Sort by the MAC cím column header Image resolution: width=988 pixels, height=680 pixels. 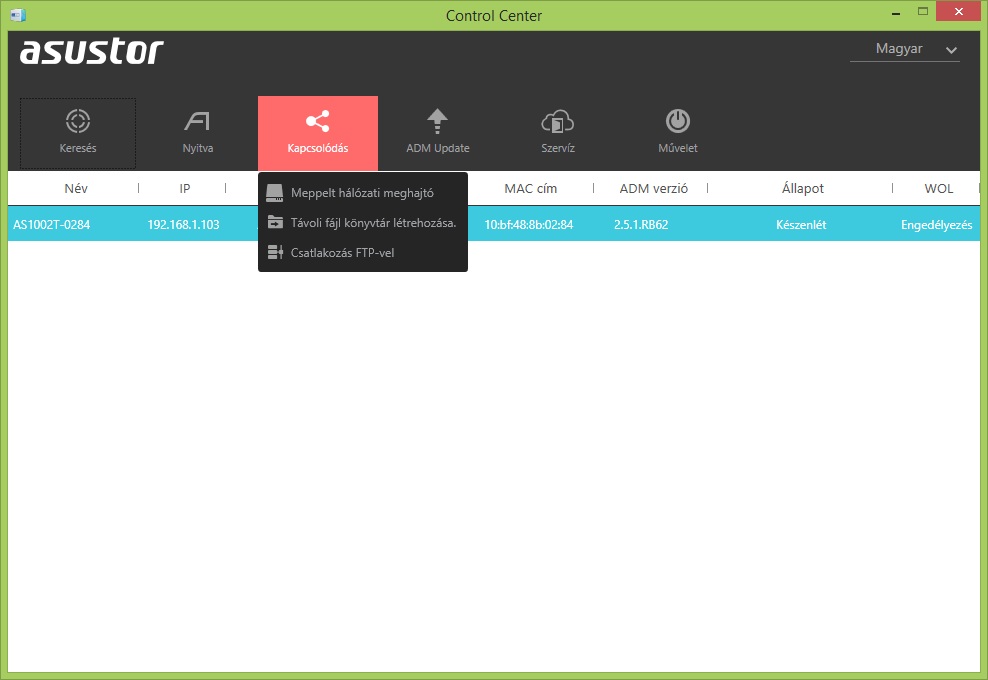click(531, 188)
